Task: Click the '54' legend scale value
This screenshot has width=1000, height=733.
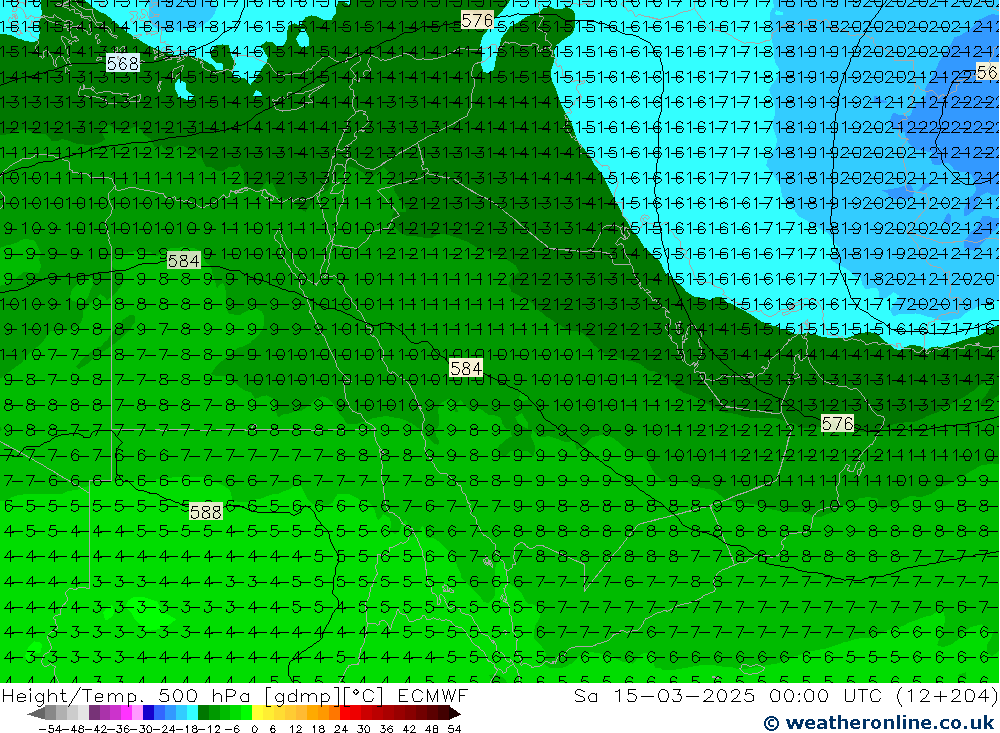Action: click(454, 729)
